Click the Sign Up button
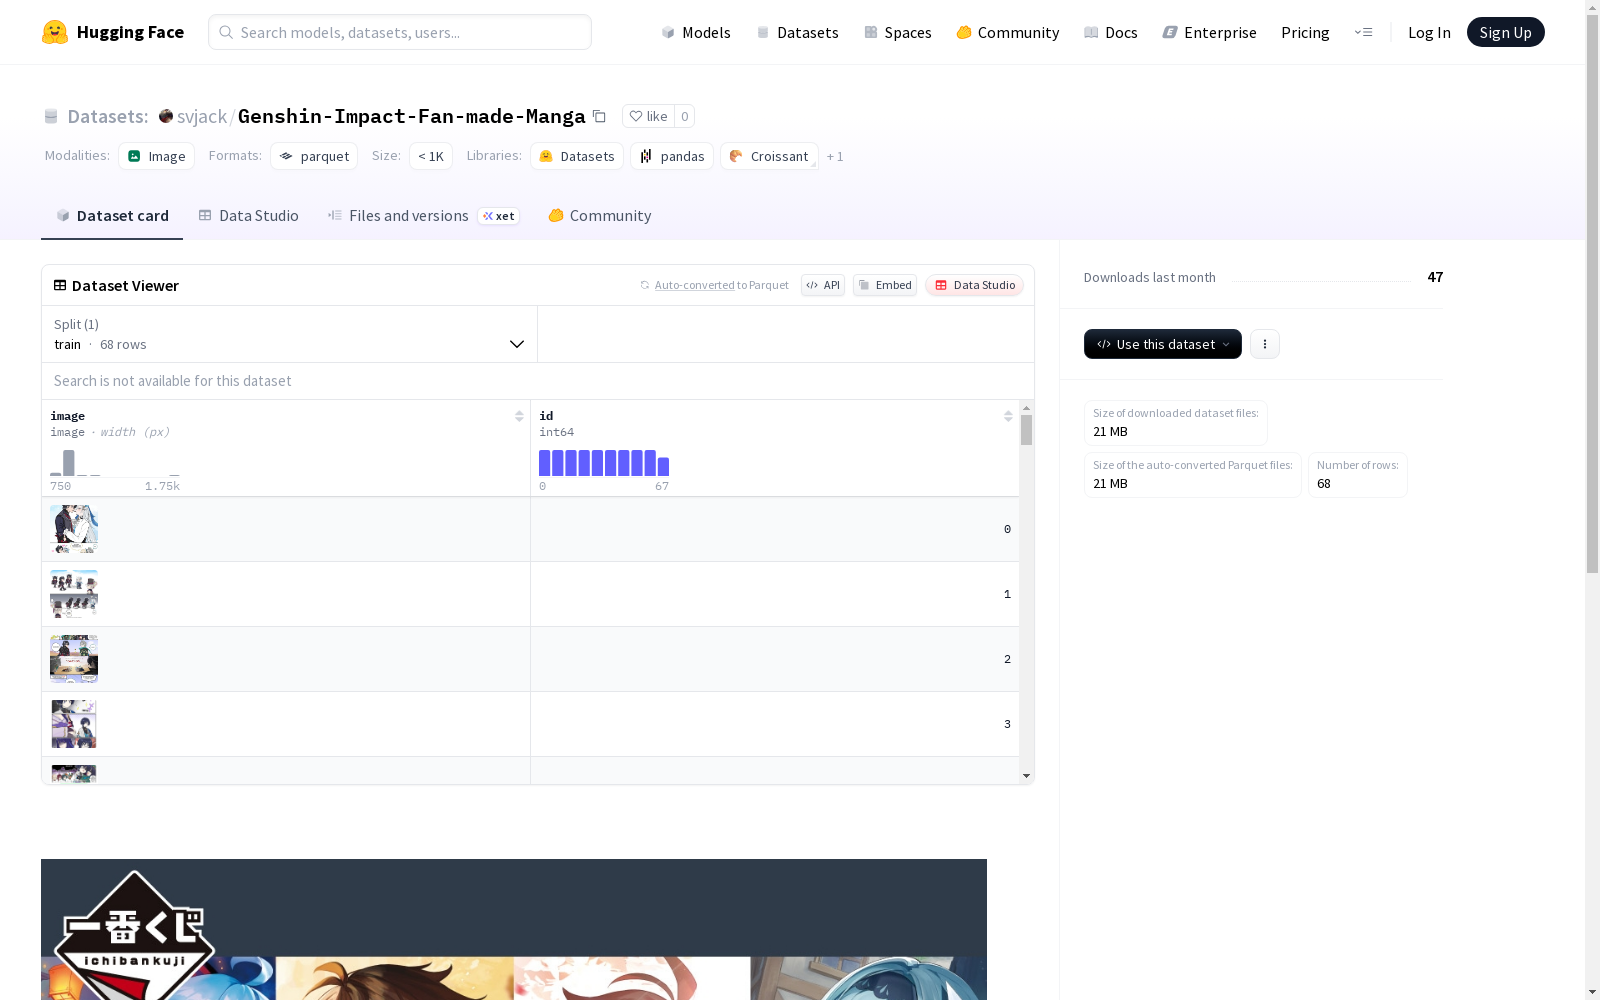This screenshot has height=1000, width=1600. click(x=1505, y=32)
